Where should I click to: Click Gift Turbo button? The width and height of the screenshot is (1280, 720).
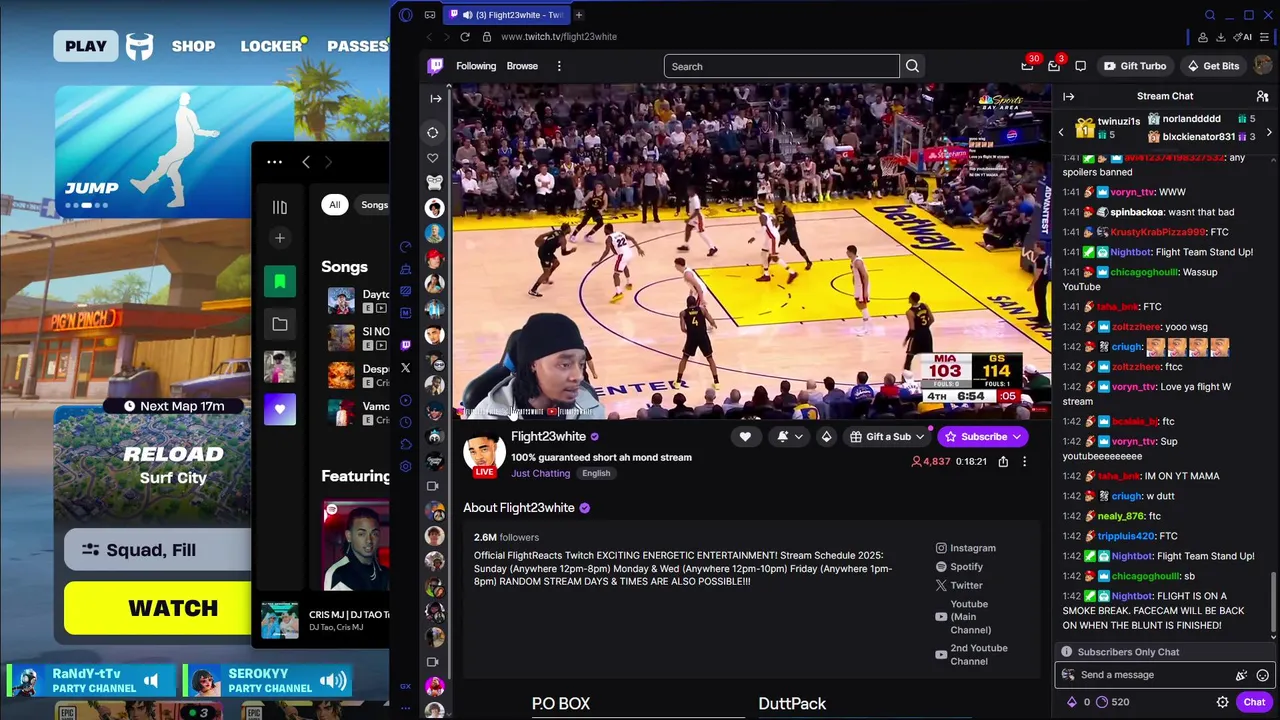coord(1135,66)
